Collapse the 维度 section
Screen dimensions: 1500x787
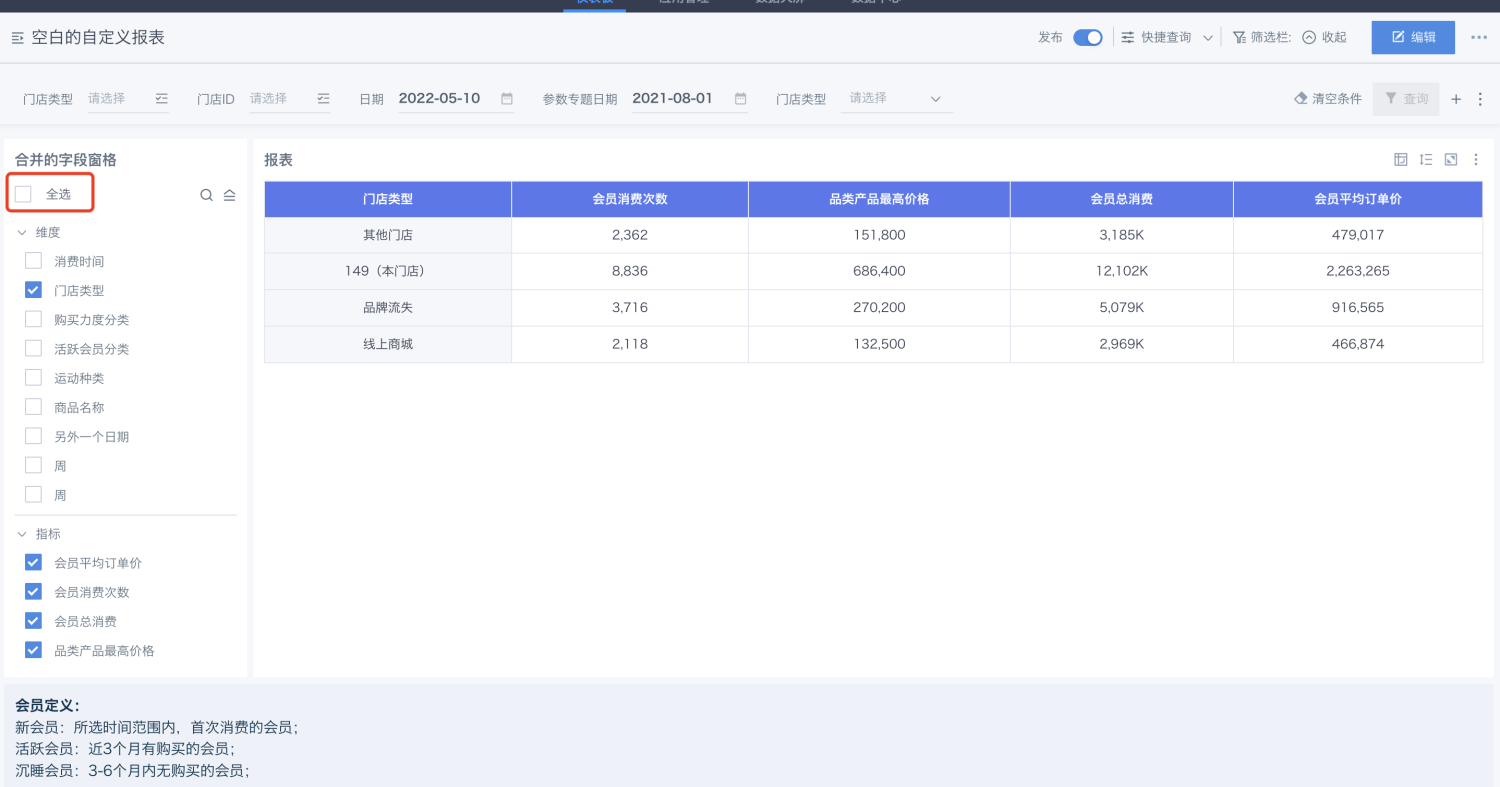[22, 232]
